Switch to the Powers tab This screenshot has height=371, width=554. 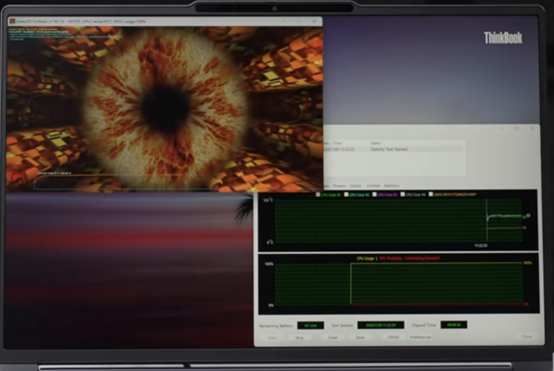click(339, 186)
